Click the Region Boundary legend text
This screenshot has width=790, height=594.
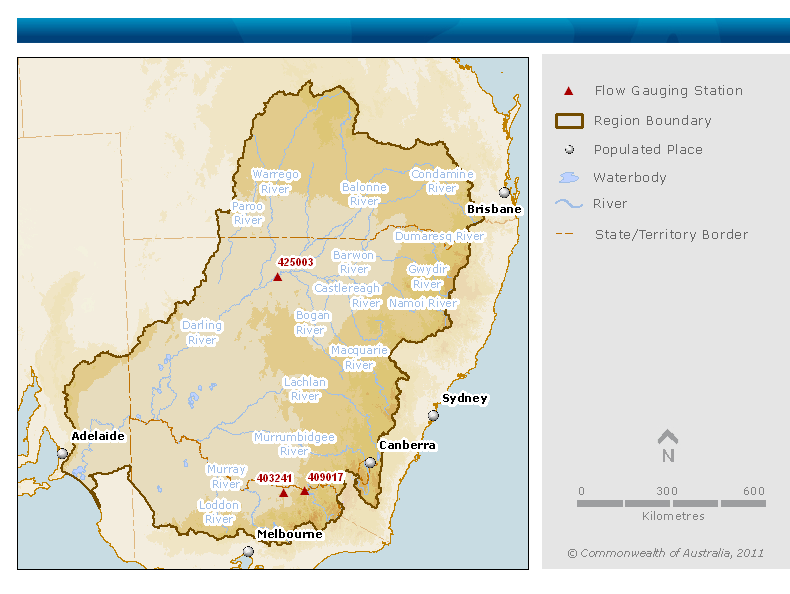(x=652, y=121)
